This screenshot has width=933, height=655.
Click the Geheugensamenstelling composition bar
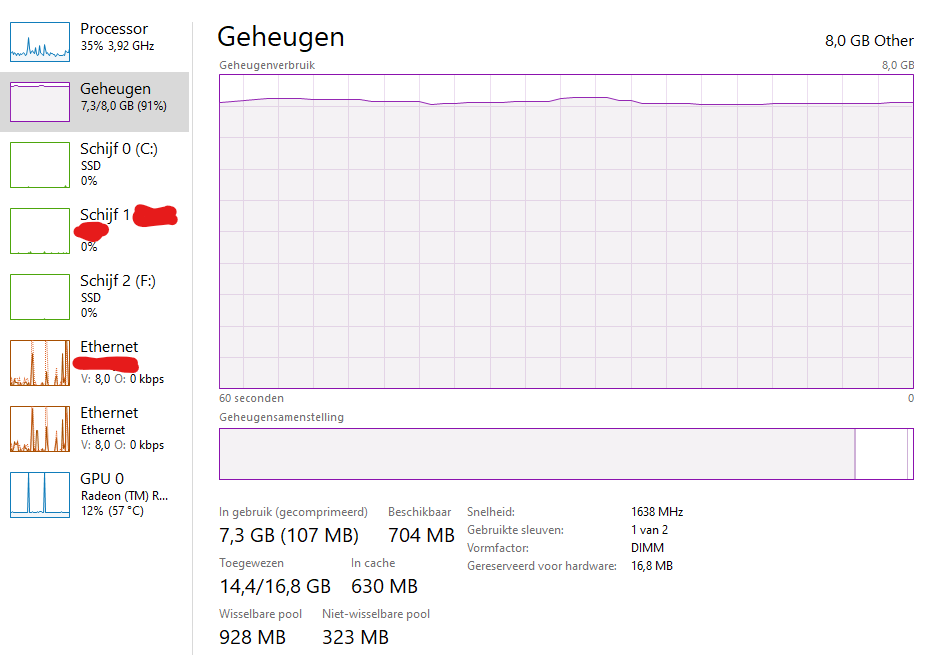[565, 453]
